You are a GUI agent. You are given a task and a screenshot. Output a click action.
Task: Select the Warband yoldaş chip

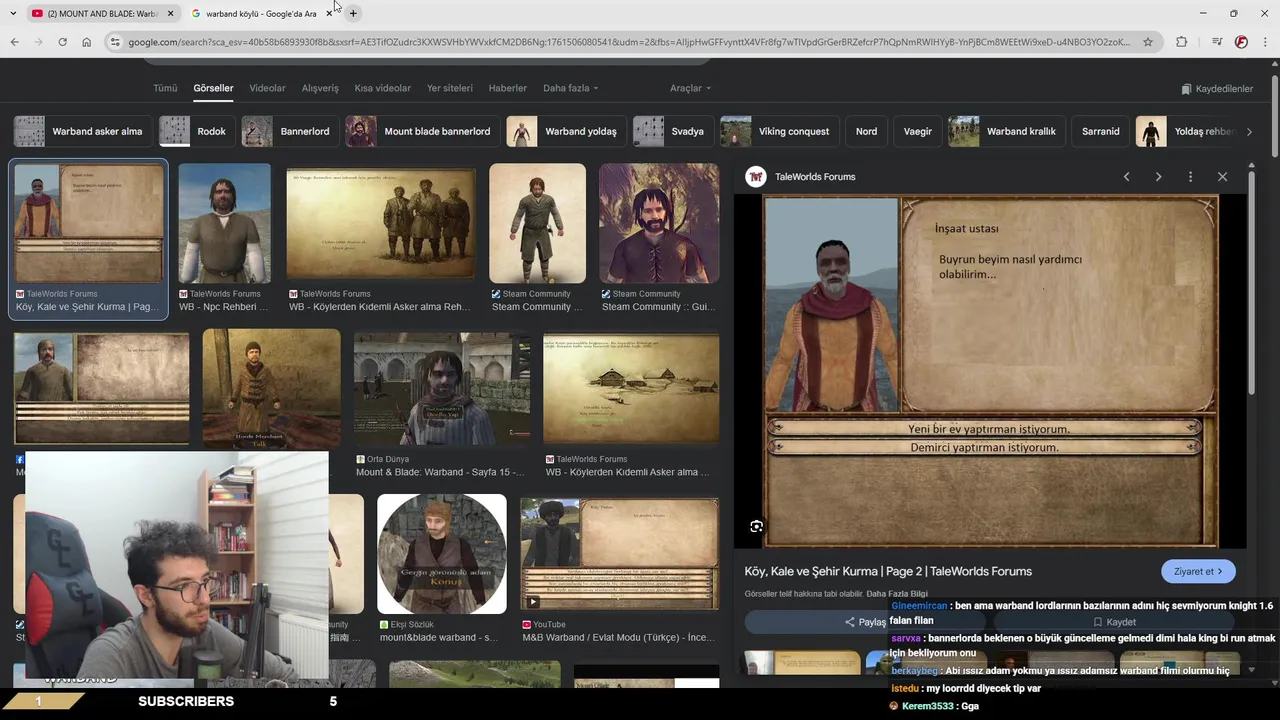pyautogui.click(x=565, y=131)
